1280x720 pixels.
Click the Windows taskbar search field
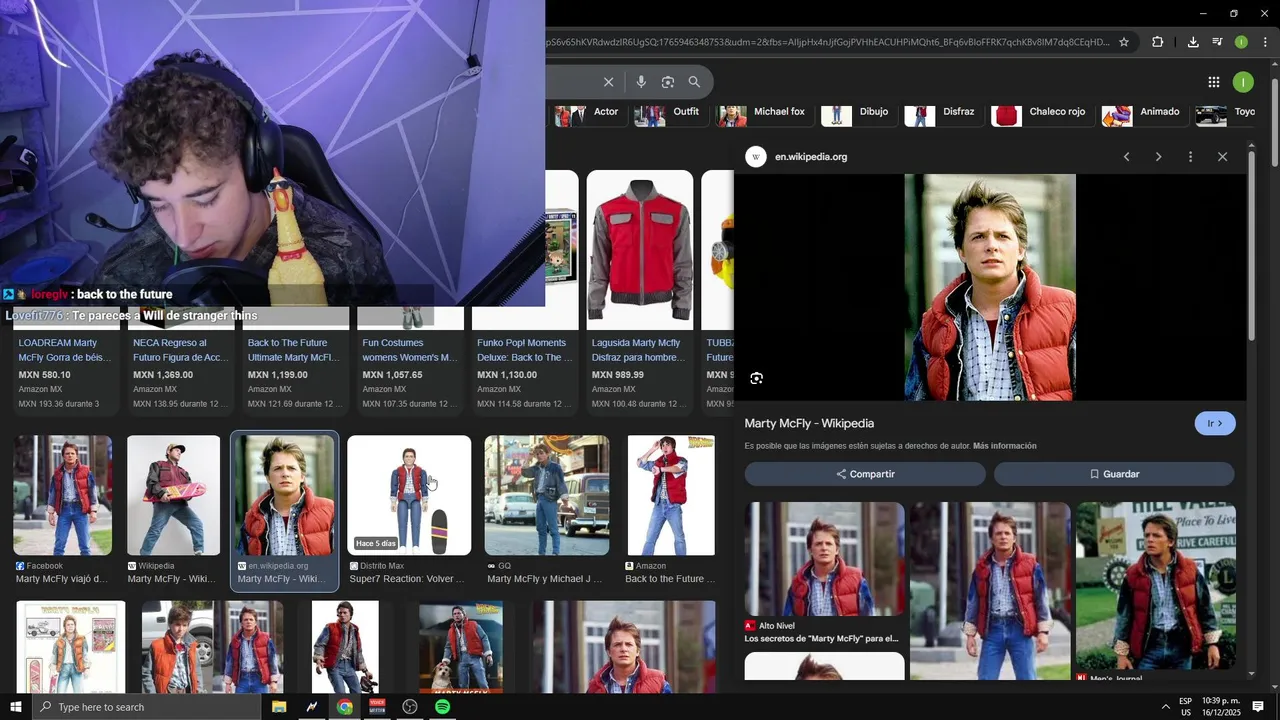146,707
